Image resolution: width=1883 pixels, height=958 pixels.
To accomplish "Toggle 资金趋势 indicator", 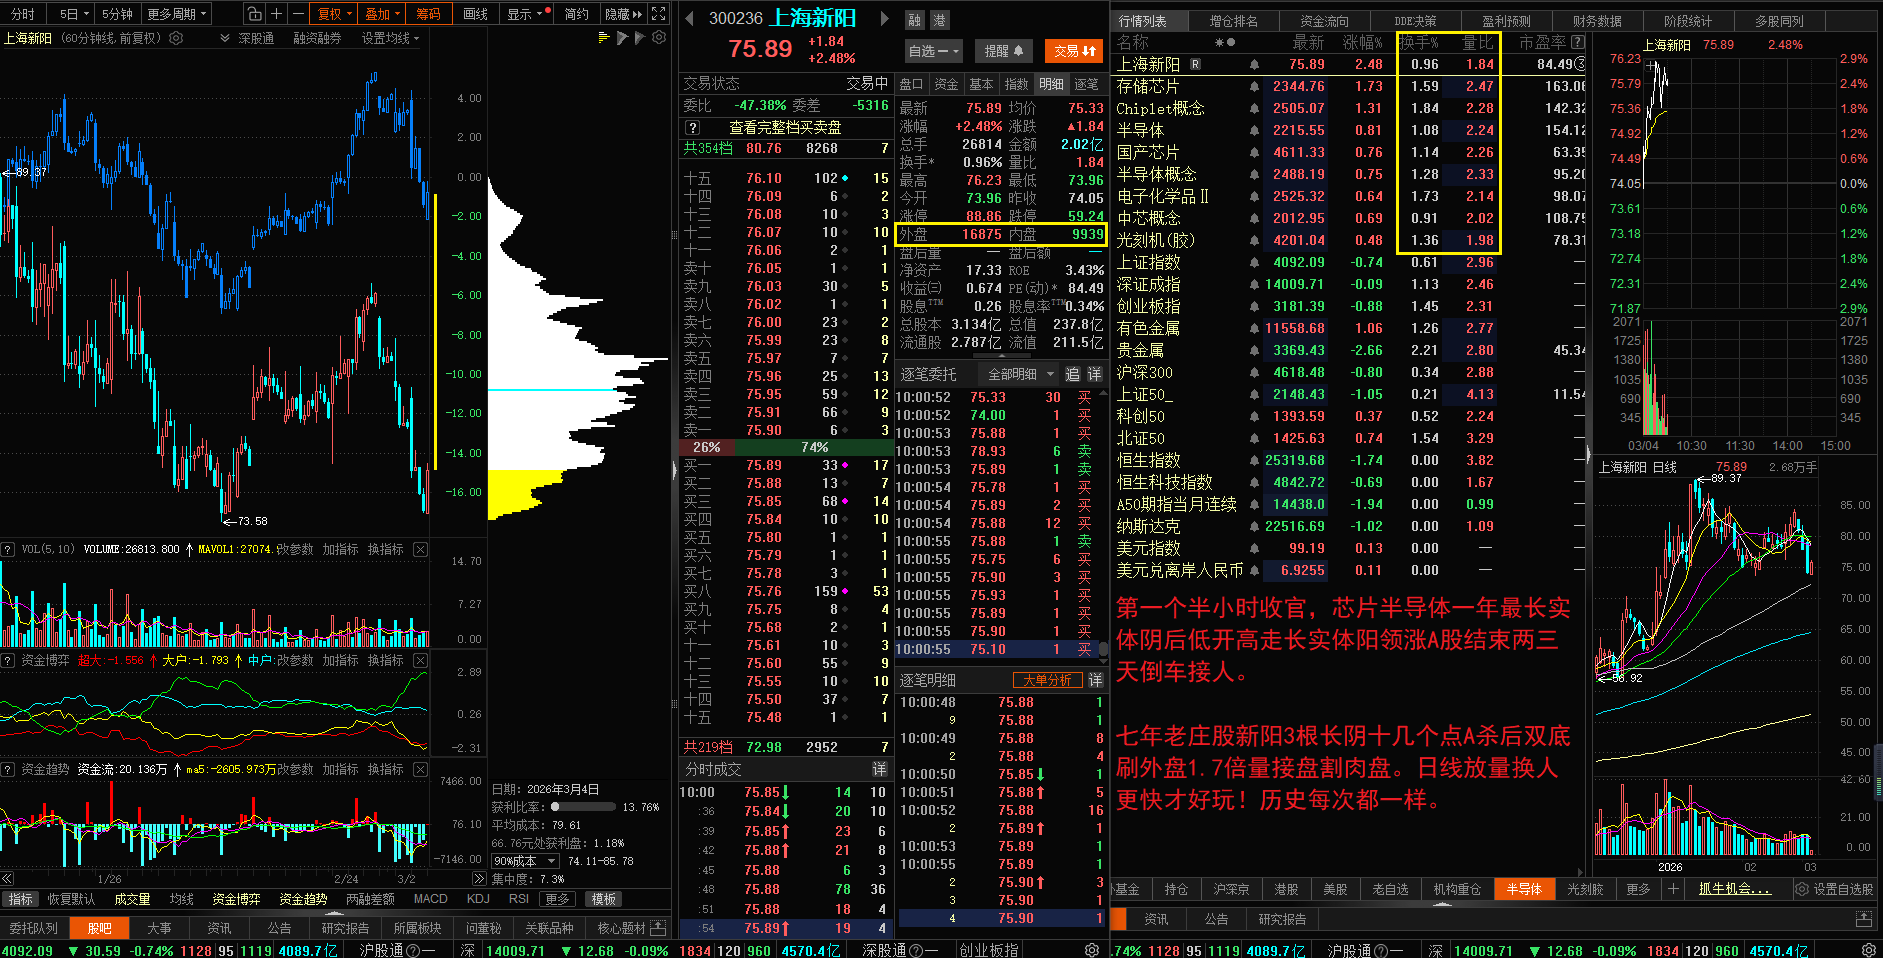I will click(x=303, y=899).
